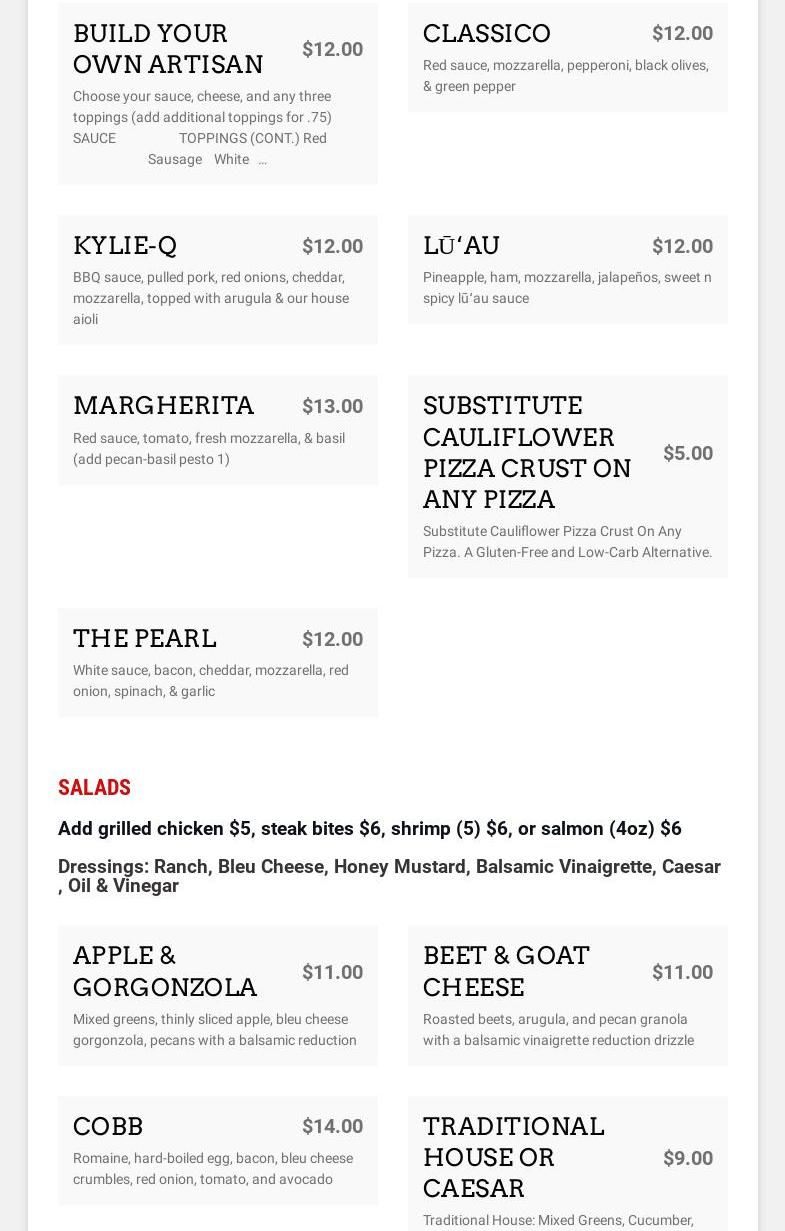
Task: Open The Pearl pizza item
Action: [x=144, y=639]
